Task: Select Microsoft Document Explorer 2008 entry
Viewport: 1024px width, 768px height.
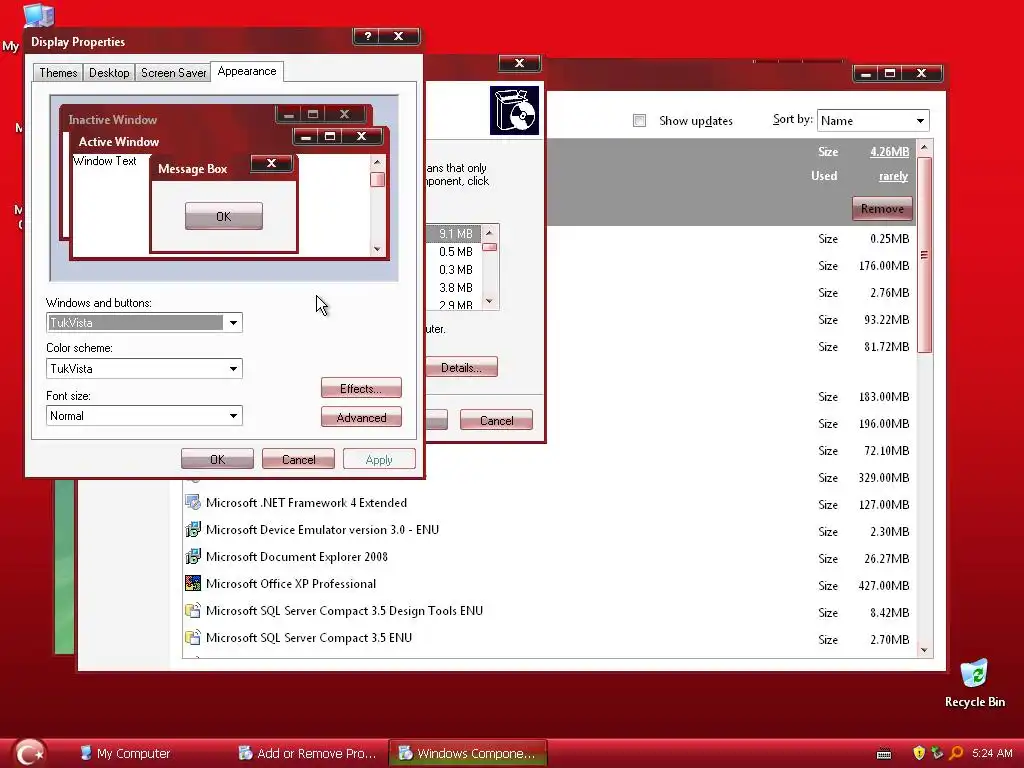Action: tap(296, 556)
